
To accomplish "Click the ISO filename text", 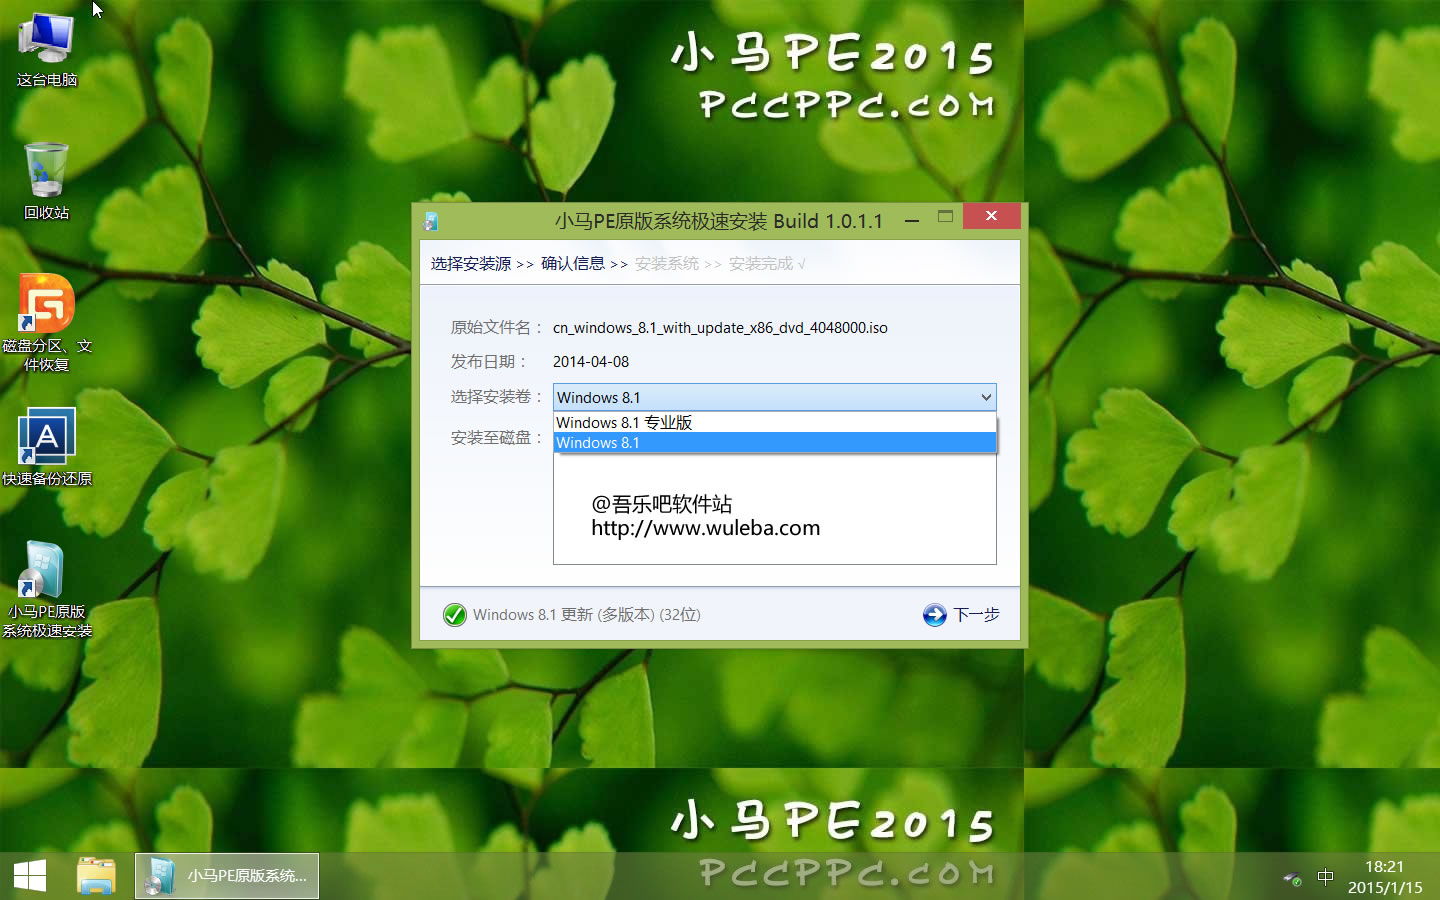I will pos(720,328).
